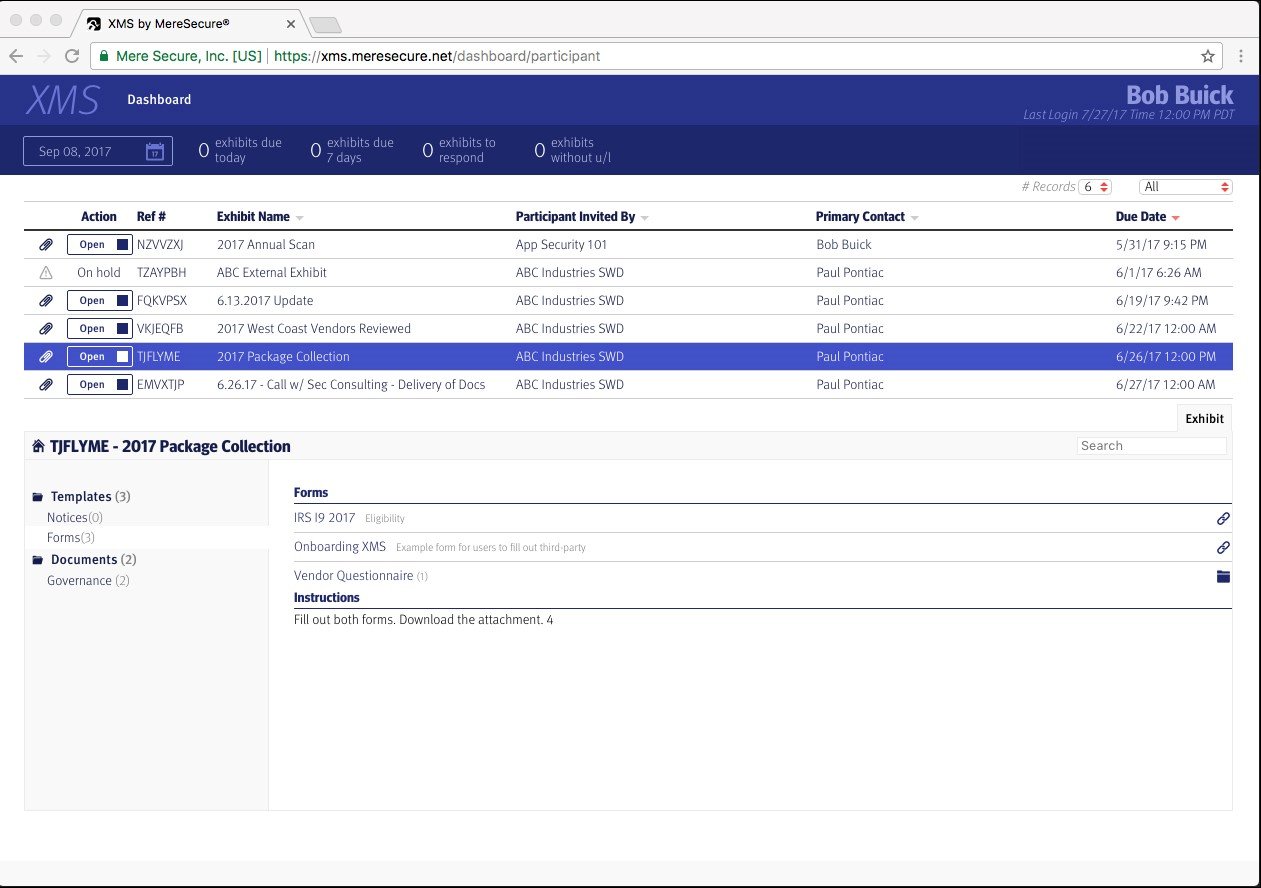
Task: Open the link icon for the Onboarding XMS form
Action: [x=1223, y=547]
